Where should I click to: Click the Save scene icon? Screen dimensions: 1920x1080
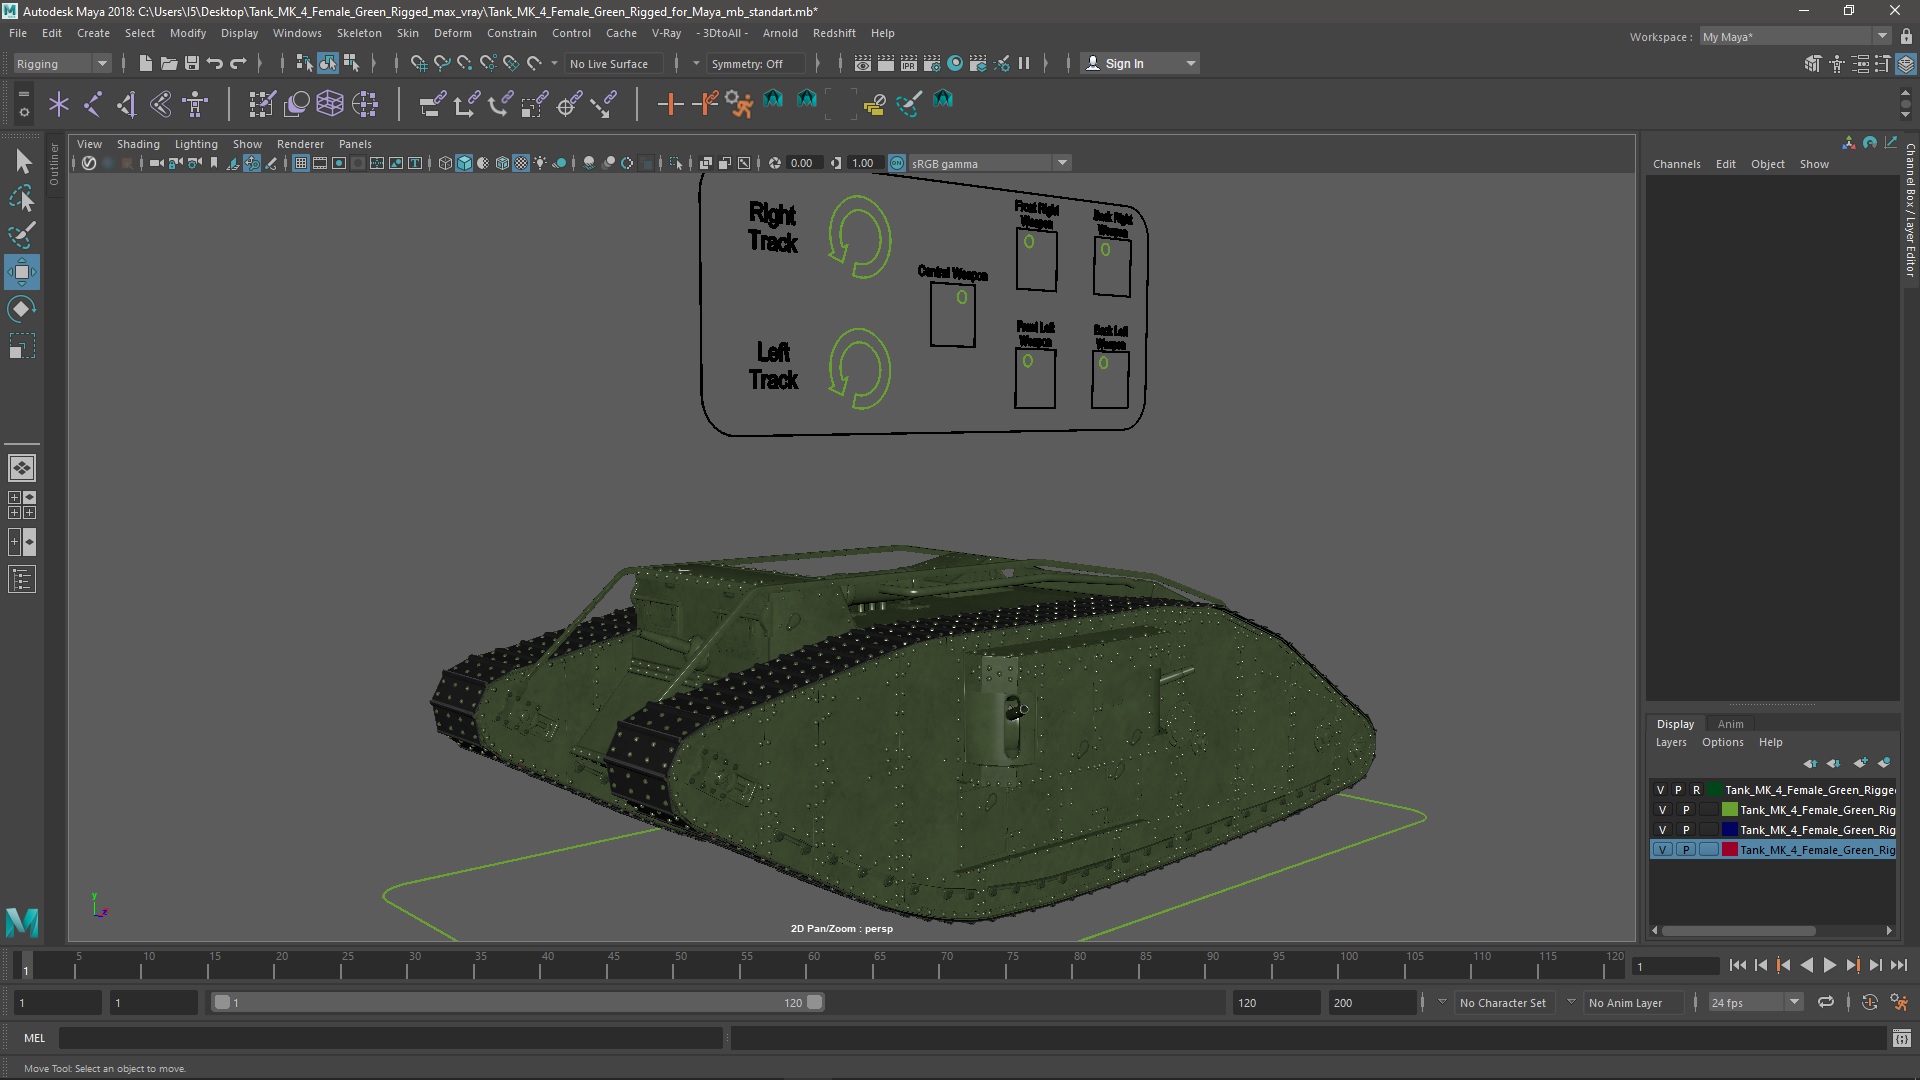(x=192, y=63)
